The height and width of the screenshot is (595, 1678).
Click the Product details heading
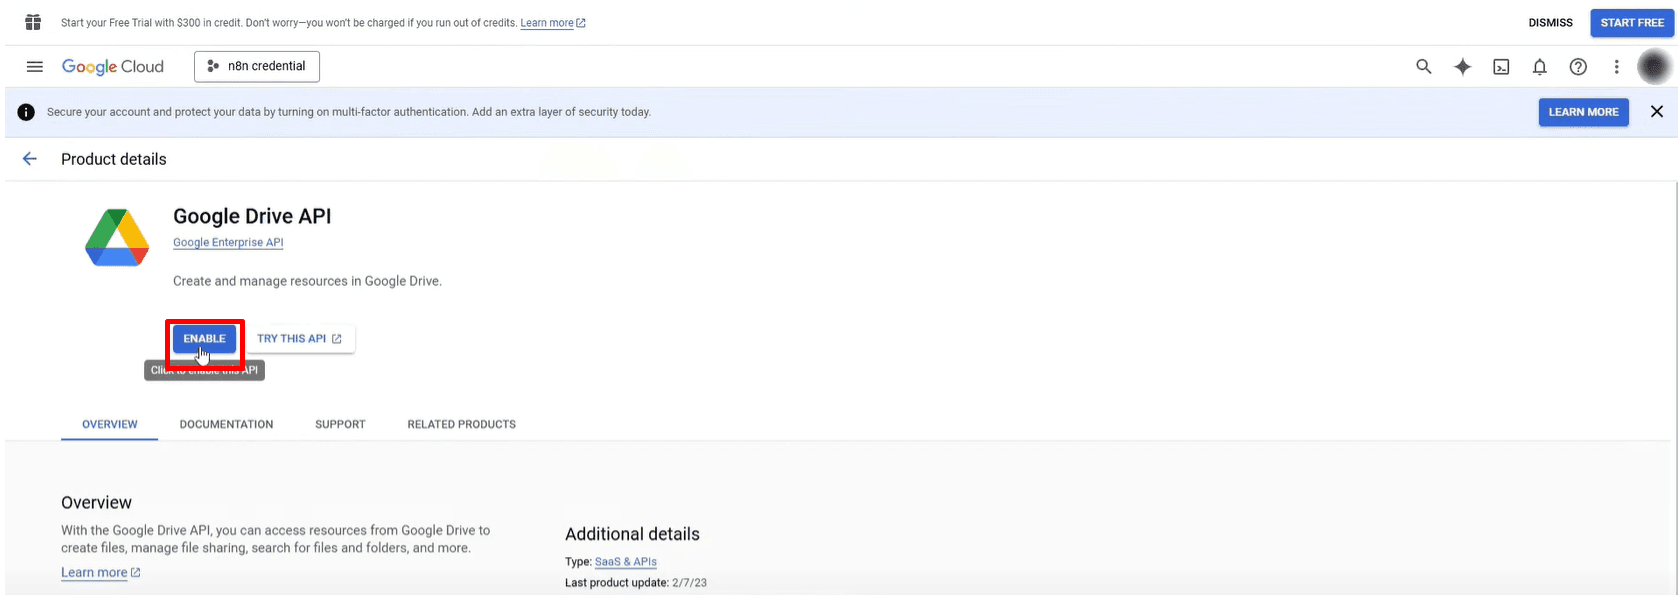pyautogui.click(x=114, y=159)
